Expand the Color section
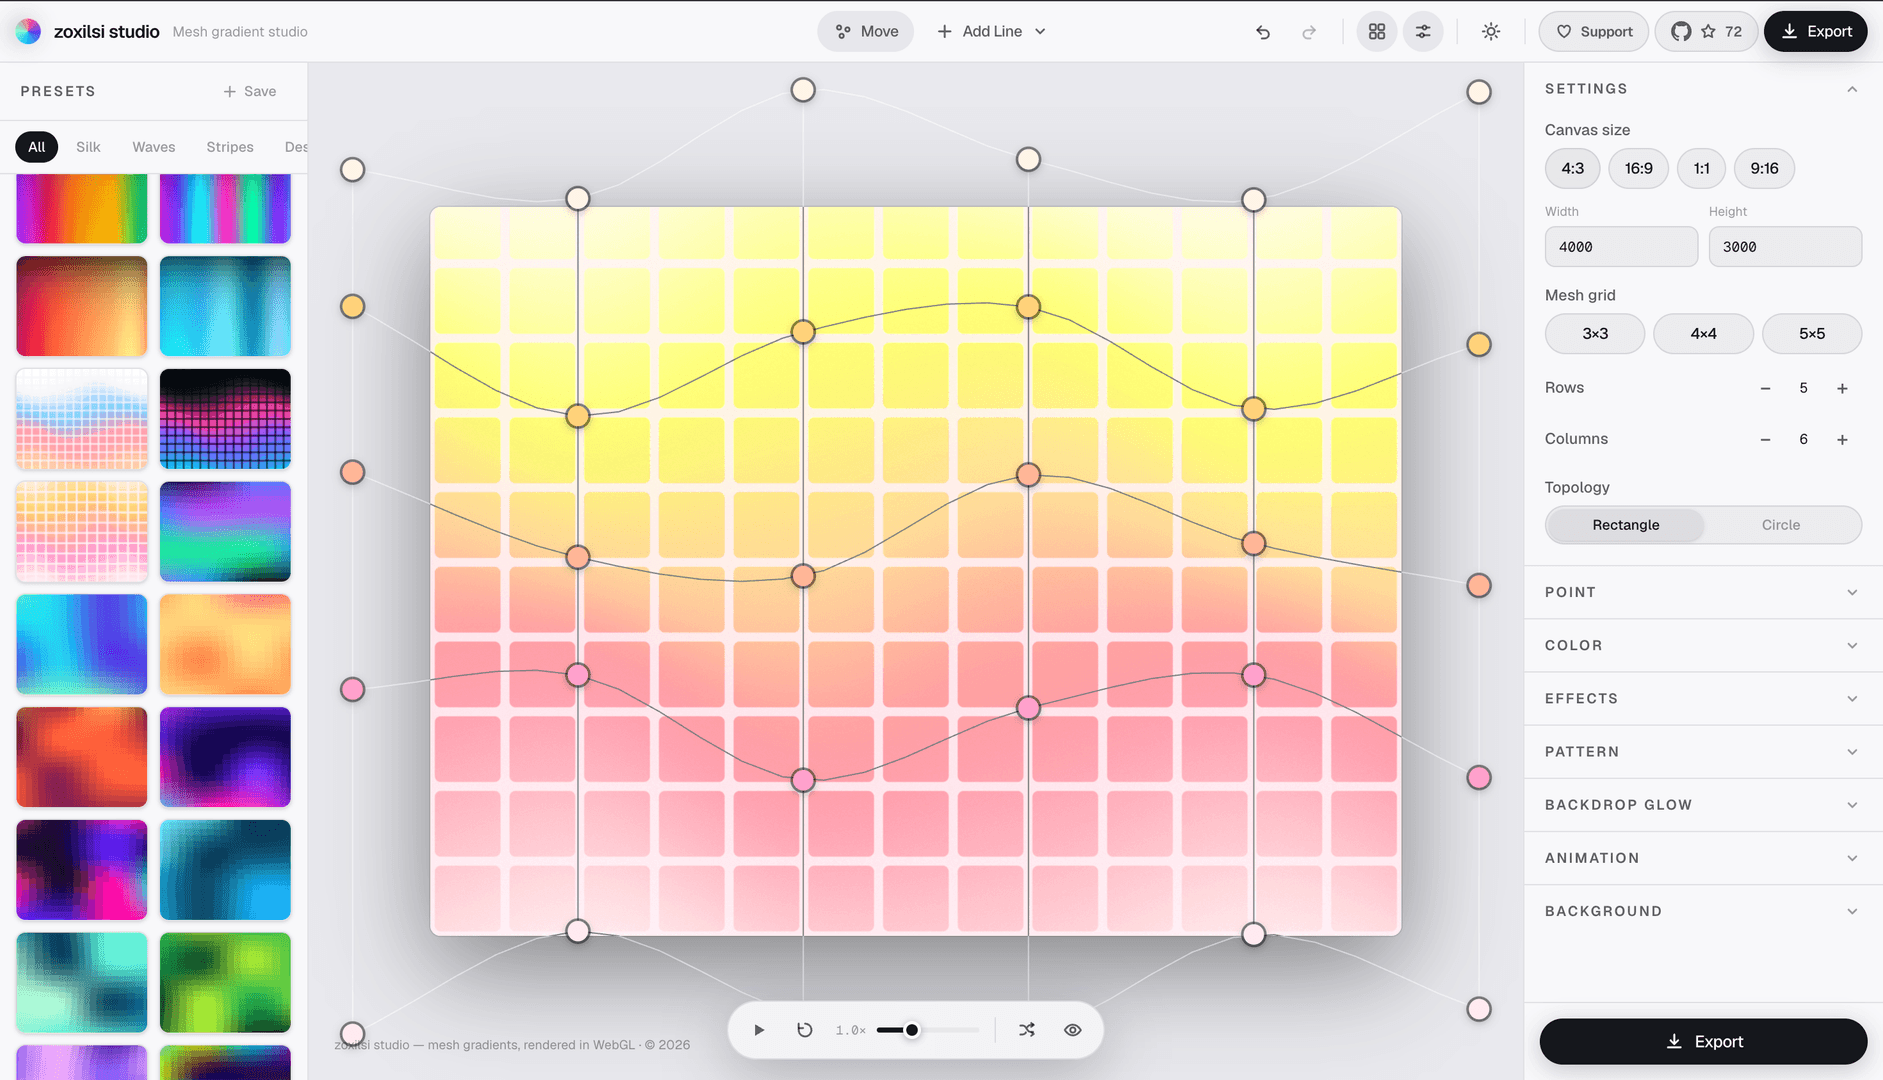 coord(1703,645)
